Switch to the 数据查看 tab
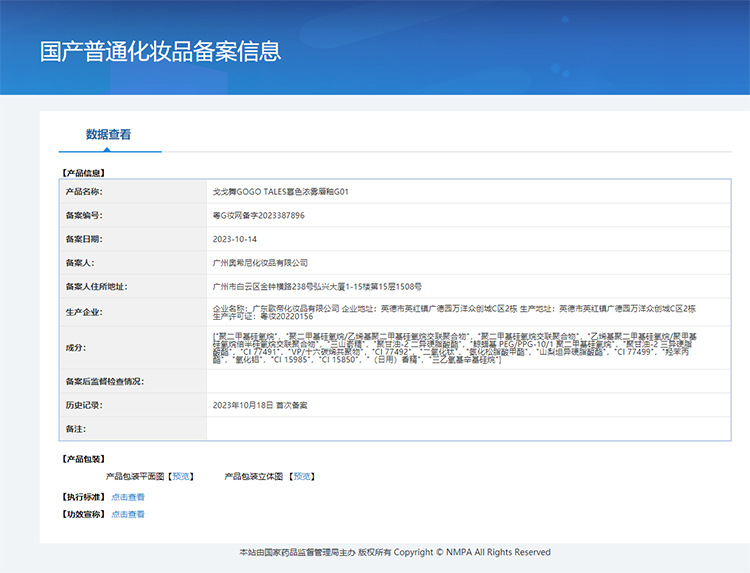The width and height of the screenshot is (750, 573). (x=108, y=134)
